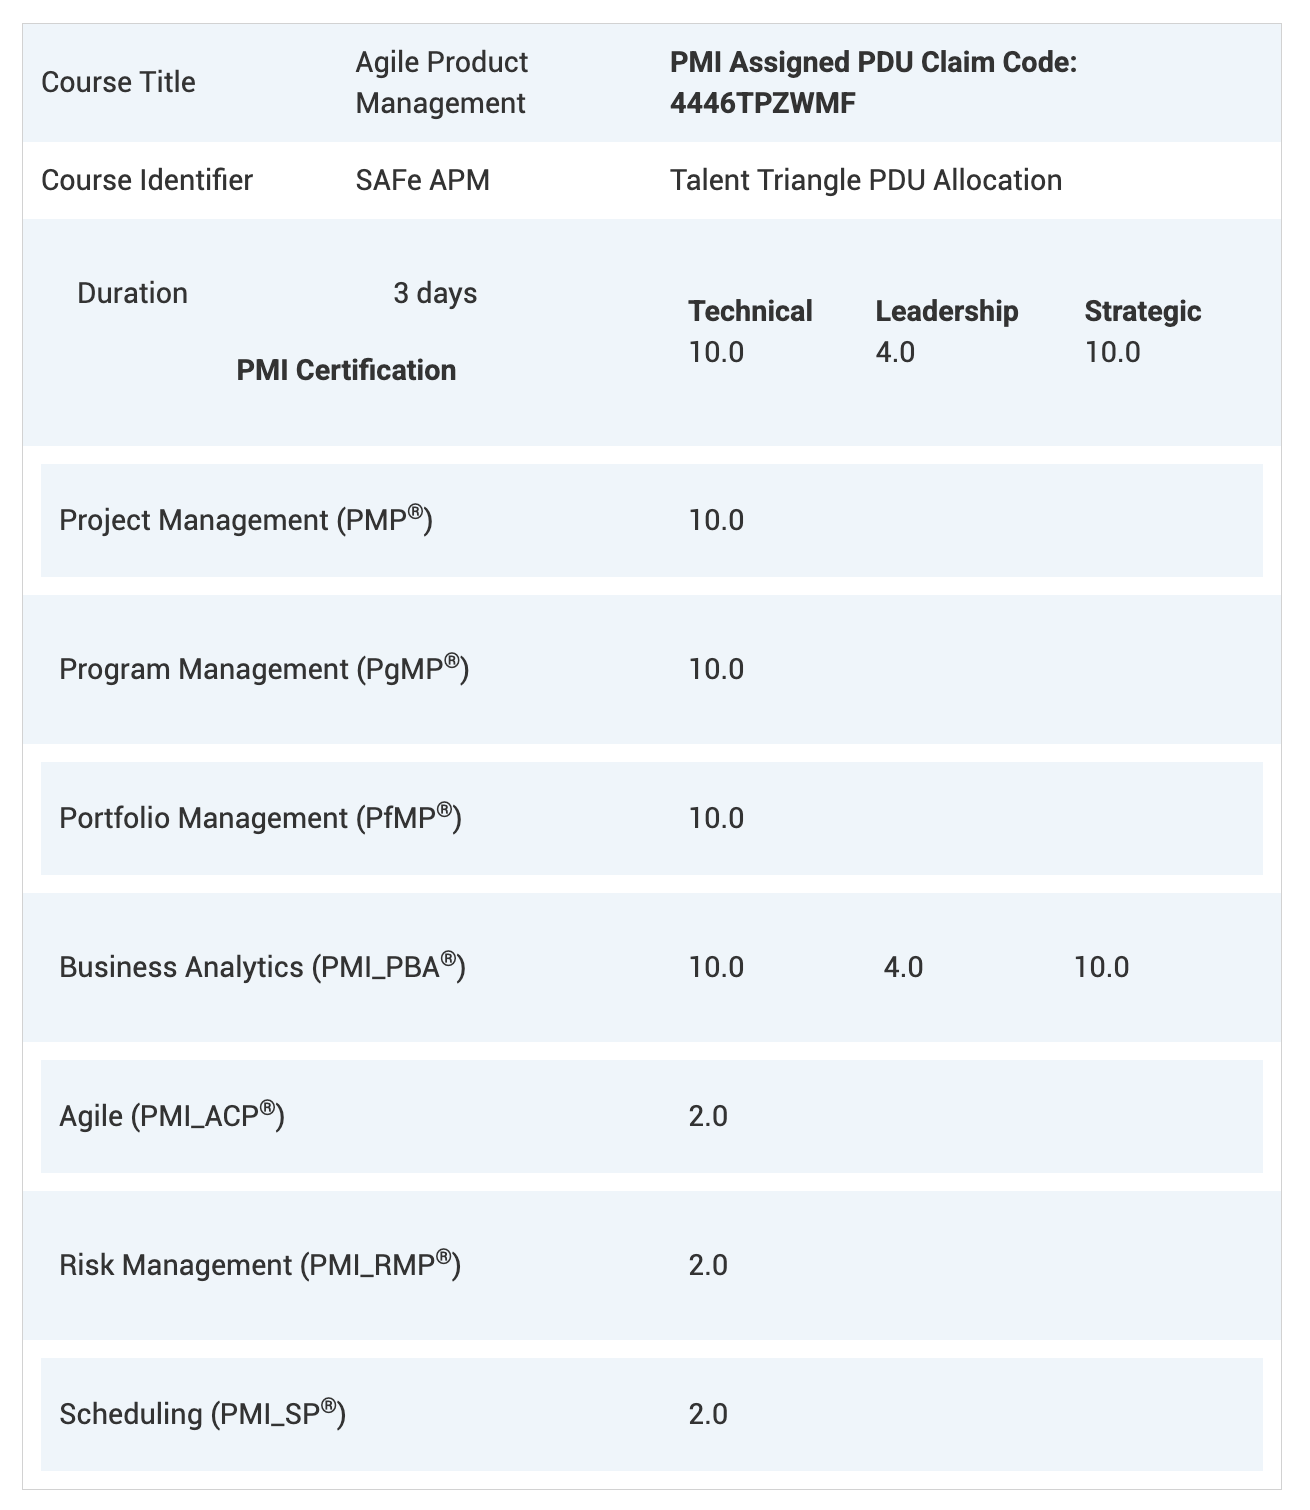The width and height of the screenshot is (1310, 1510).
Task: Click the Scheduling (PMI_SP) row label
Action: (202, 1414)
